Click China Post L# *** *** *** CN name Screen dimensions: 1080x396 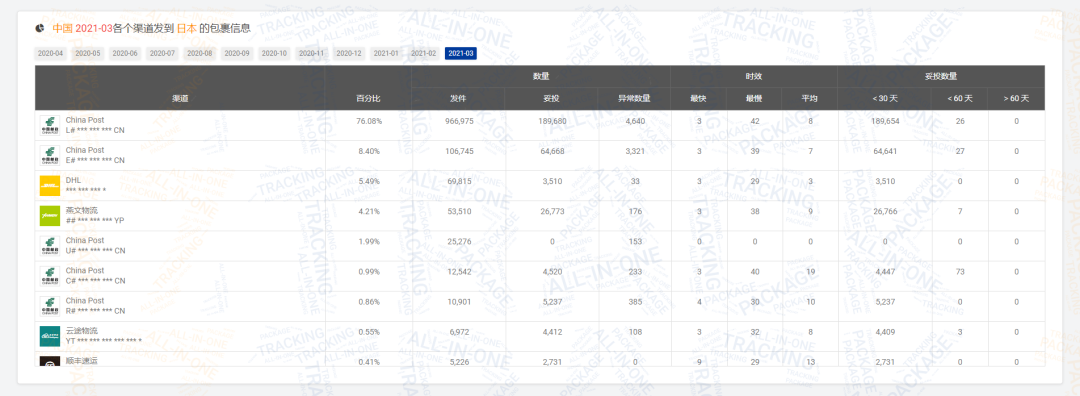95,125
